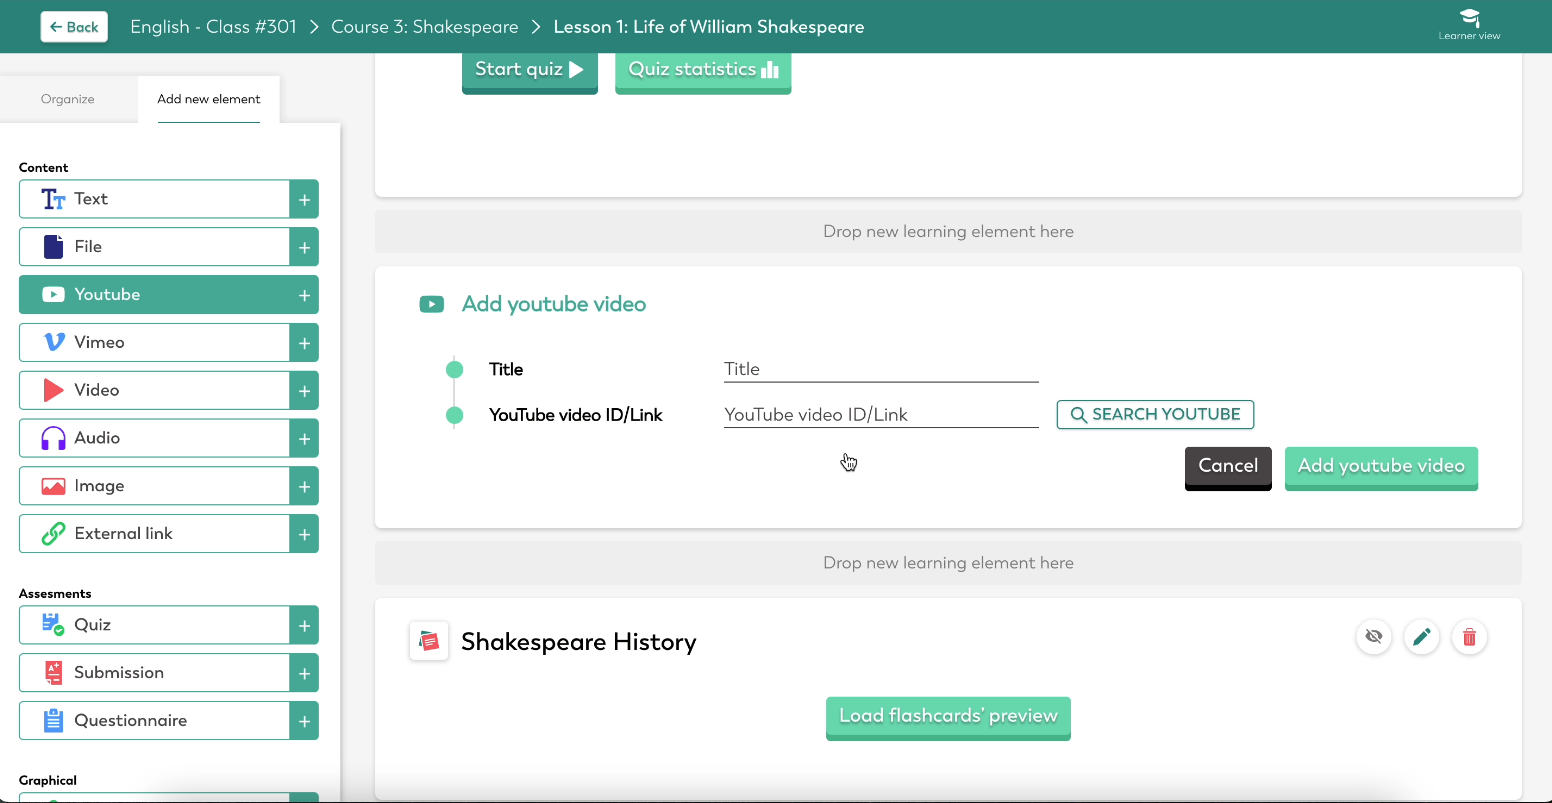Select the Image content icon
This screenshot has height=803, width=1552.
pos(52,485)
